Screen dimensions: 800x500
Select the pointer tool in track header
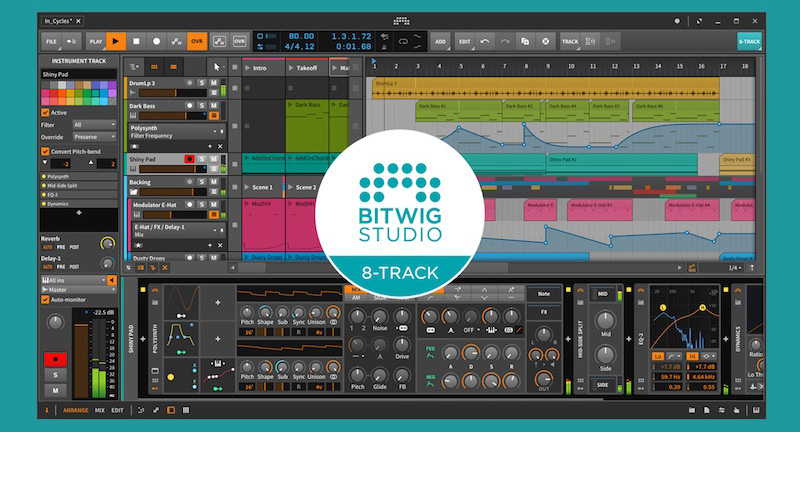tap(216, 67)
